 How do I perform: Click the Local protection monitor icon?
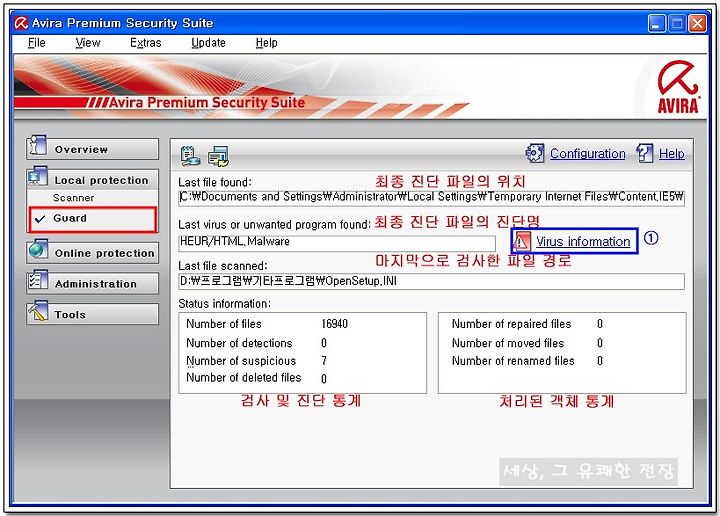[37, 177]
